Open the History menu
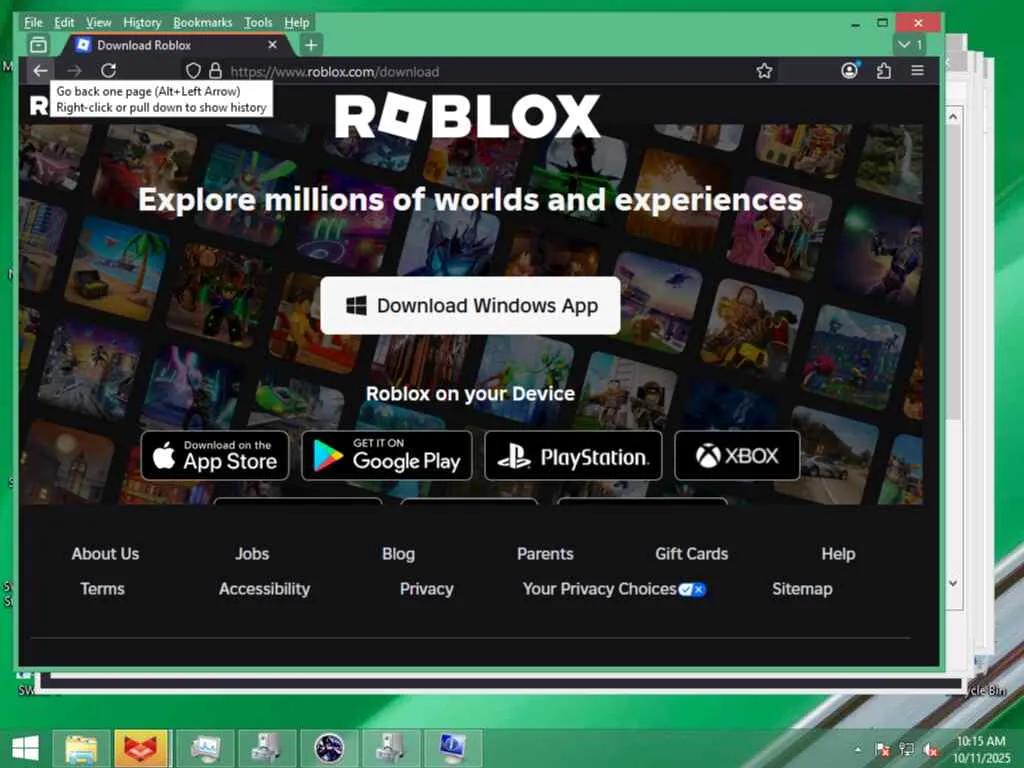Image resolution: width=1024 pixels, height=768 pixels. (142, 23)
